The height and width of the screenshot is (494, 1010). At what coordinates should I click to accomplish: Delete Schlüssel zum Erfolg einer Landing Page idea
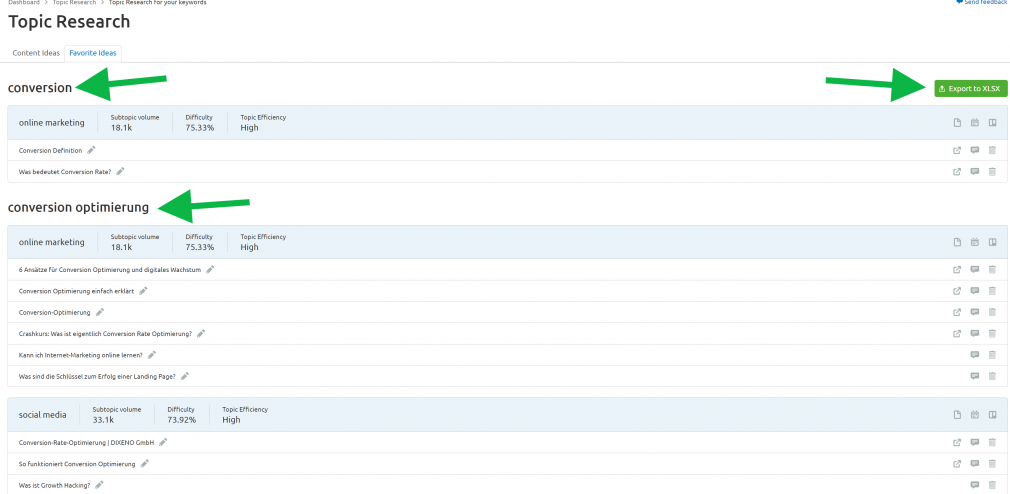[992, 375]
